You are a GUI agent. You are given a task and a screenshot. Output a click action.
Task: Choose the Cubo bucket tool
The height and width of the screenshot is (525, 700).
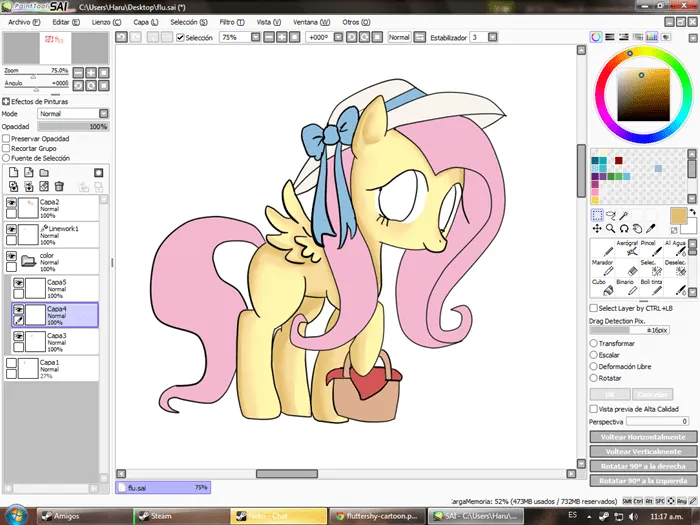[603, 288]
